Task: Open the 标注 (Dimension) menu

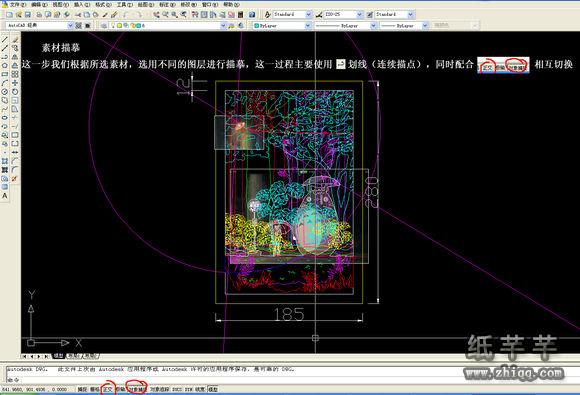Action: tap(167, 4)
